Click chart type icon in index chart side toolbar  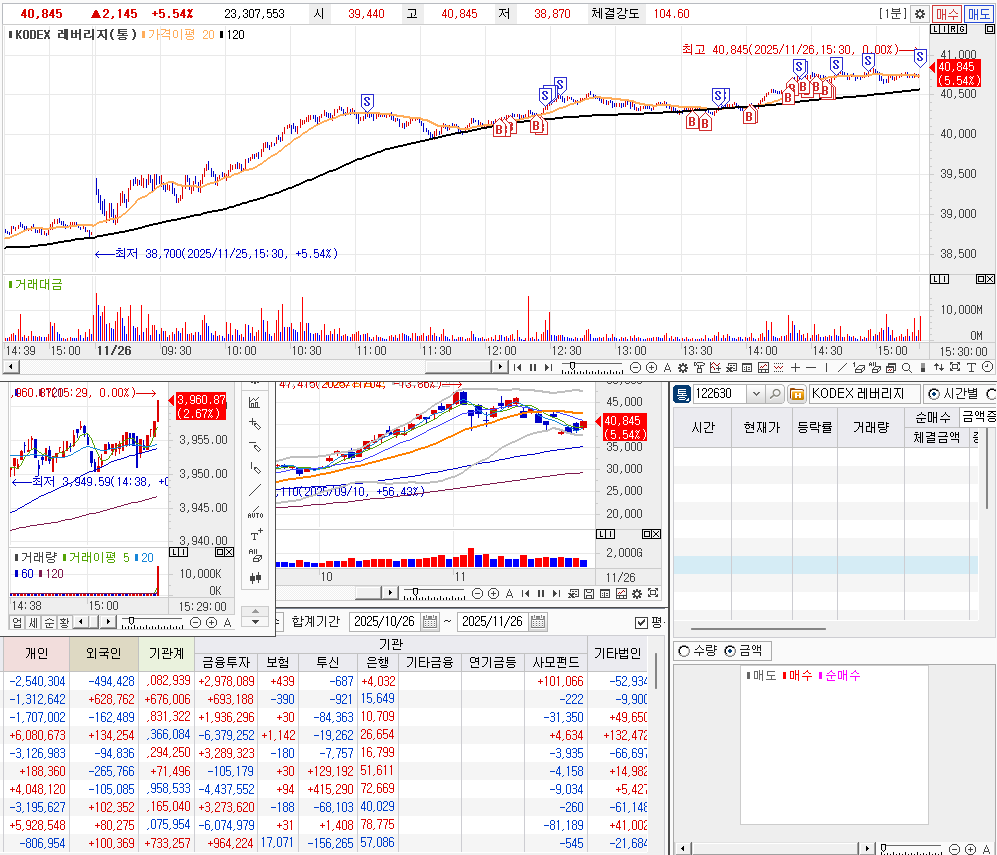point(255,402)
